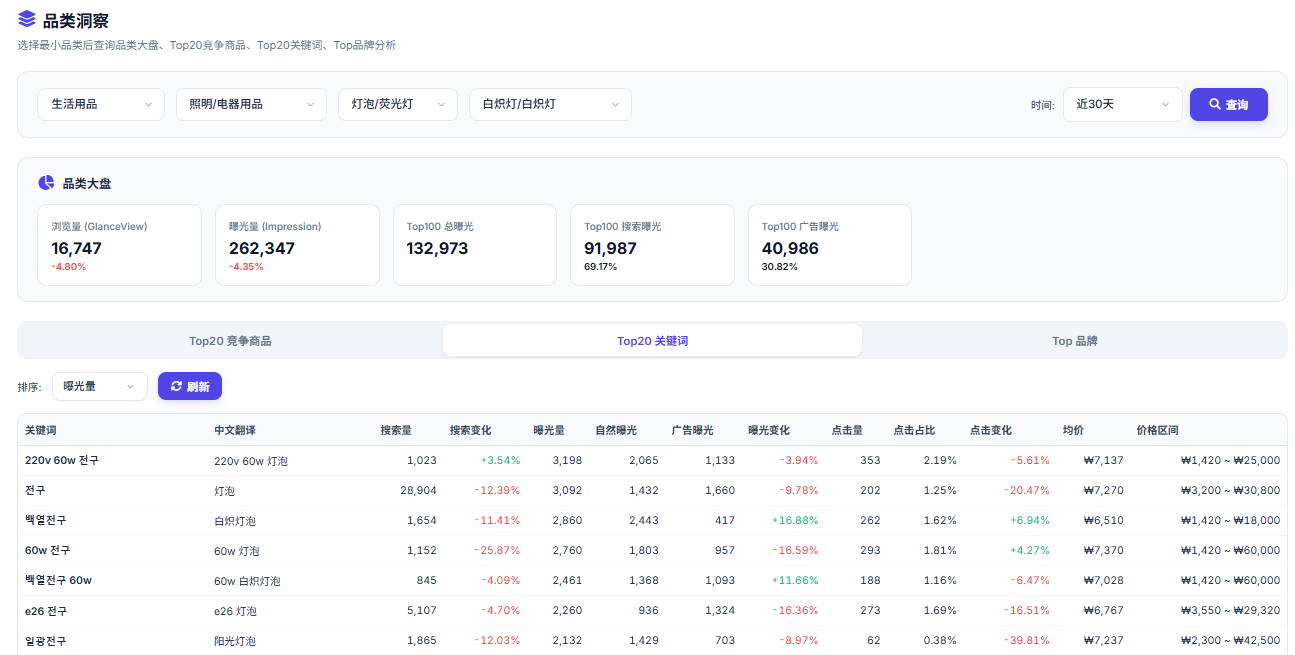Screen dimensions: 1295x655
Task: Open the 生活用品 category dropdown
Action: click(101, 104)
